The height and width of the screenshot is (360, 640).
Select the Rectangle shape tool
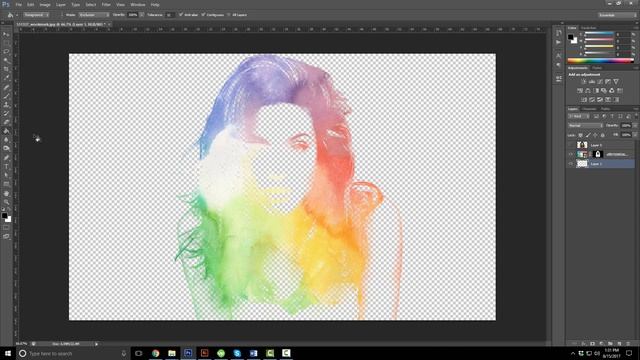tap(6, 184)
